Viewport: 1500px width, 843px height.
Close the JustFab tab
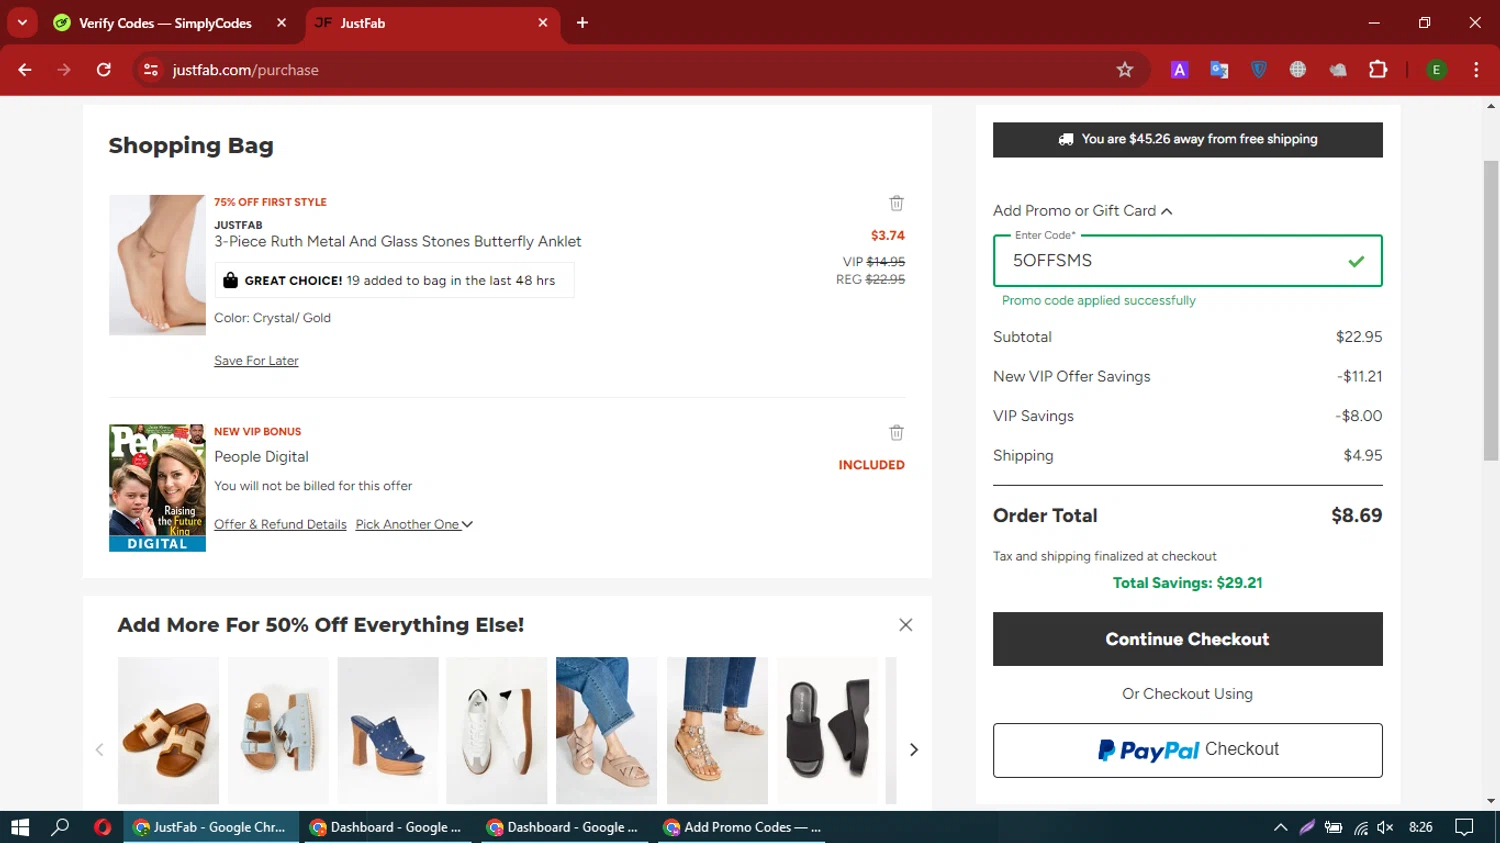[543, 23]
